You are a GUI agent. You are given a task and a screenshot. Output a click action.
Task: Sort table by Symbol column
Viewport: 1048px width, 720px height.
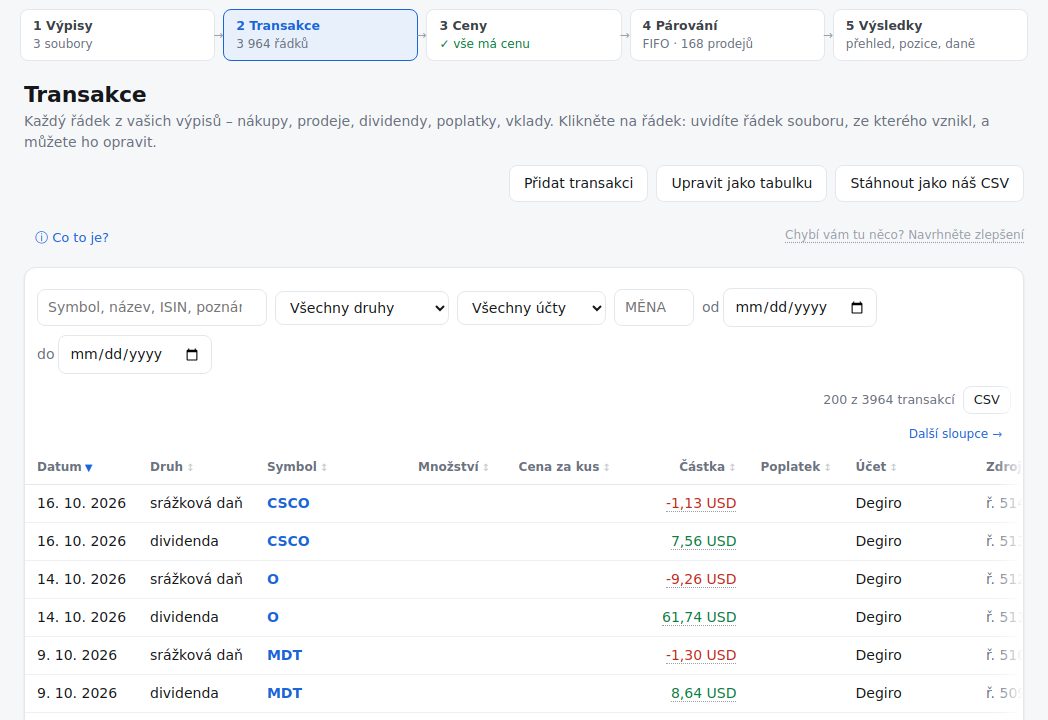coord(297,467)
